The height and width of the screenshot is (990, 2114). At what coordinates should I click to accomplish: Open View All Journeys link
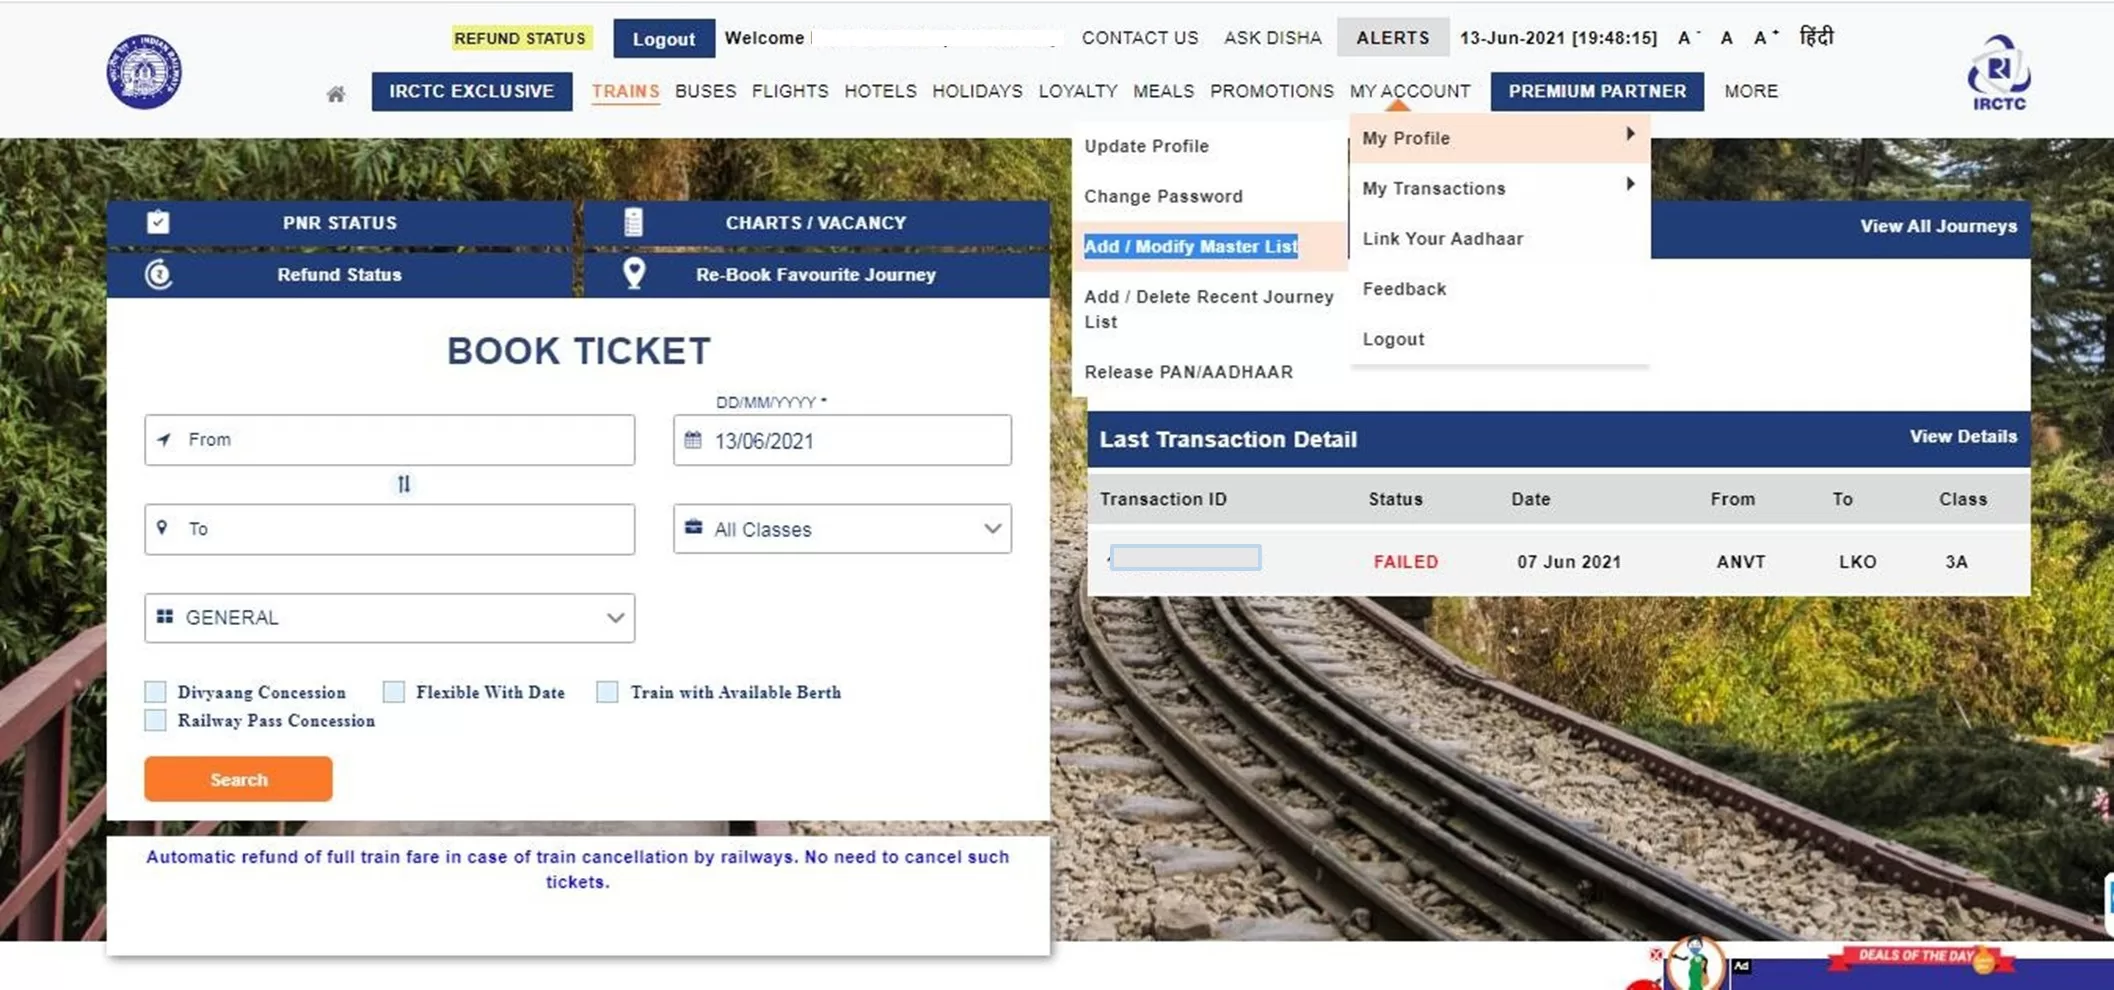click(1937, 226)
